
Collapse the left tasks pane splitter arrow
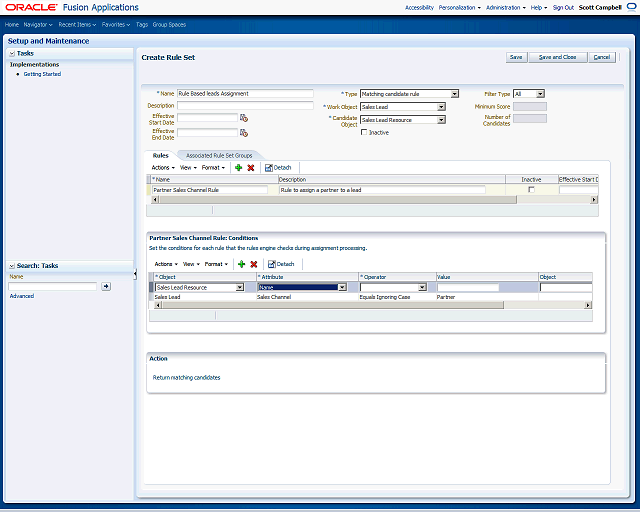(x=135, y=274)
